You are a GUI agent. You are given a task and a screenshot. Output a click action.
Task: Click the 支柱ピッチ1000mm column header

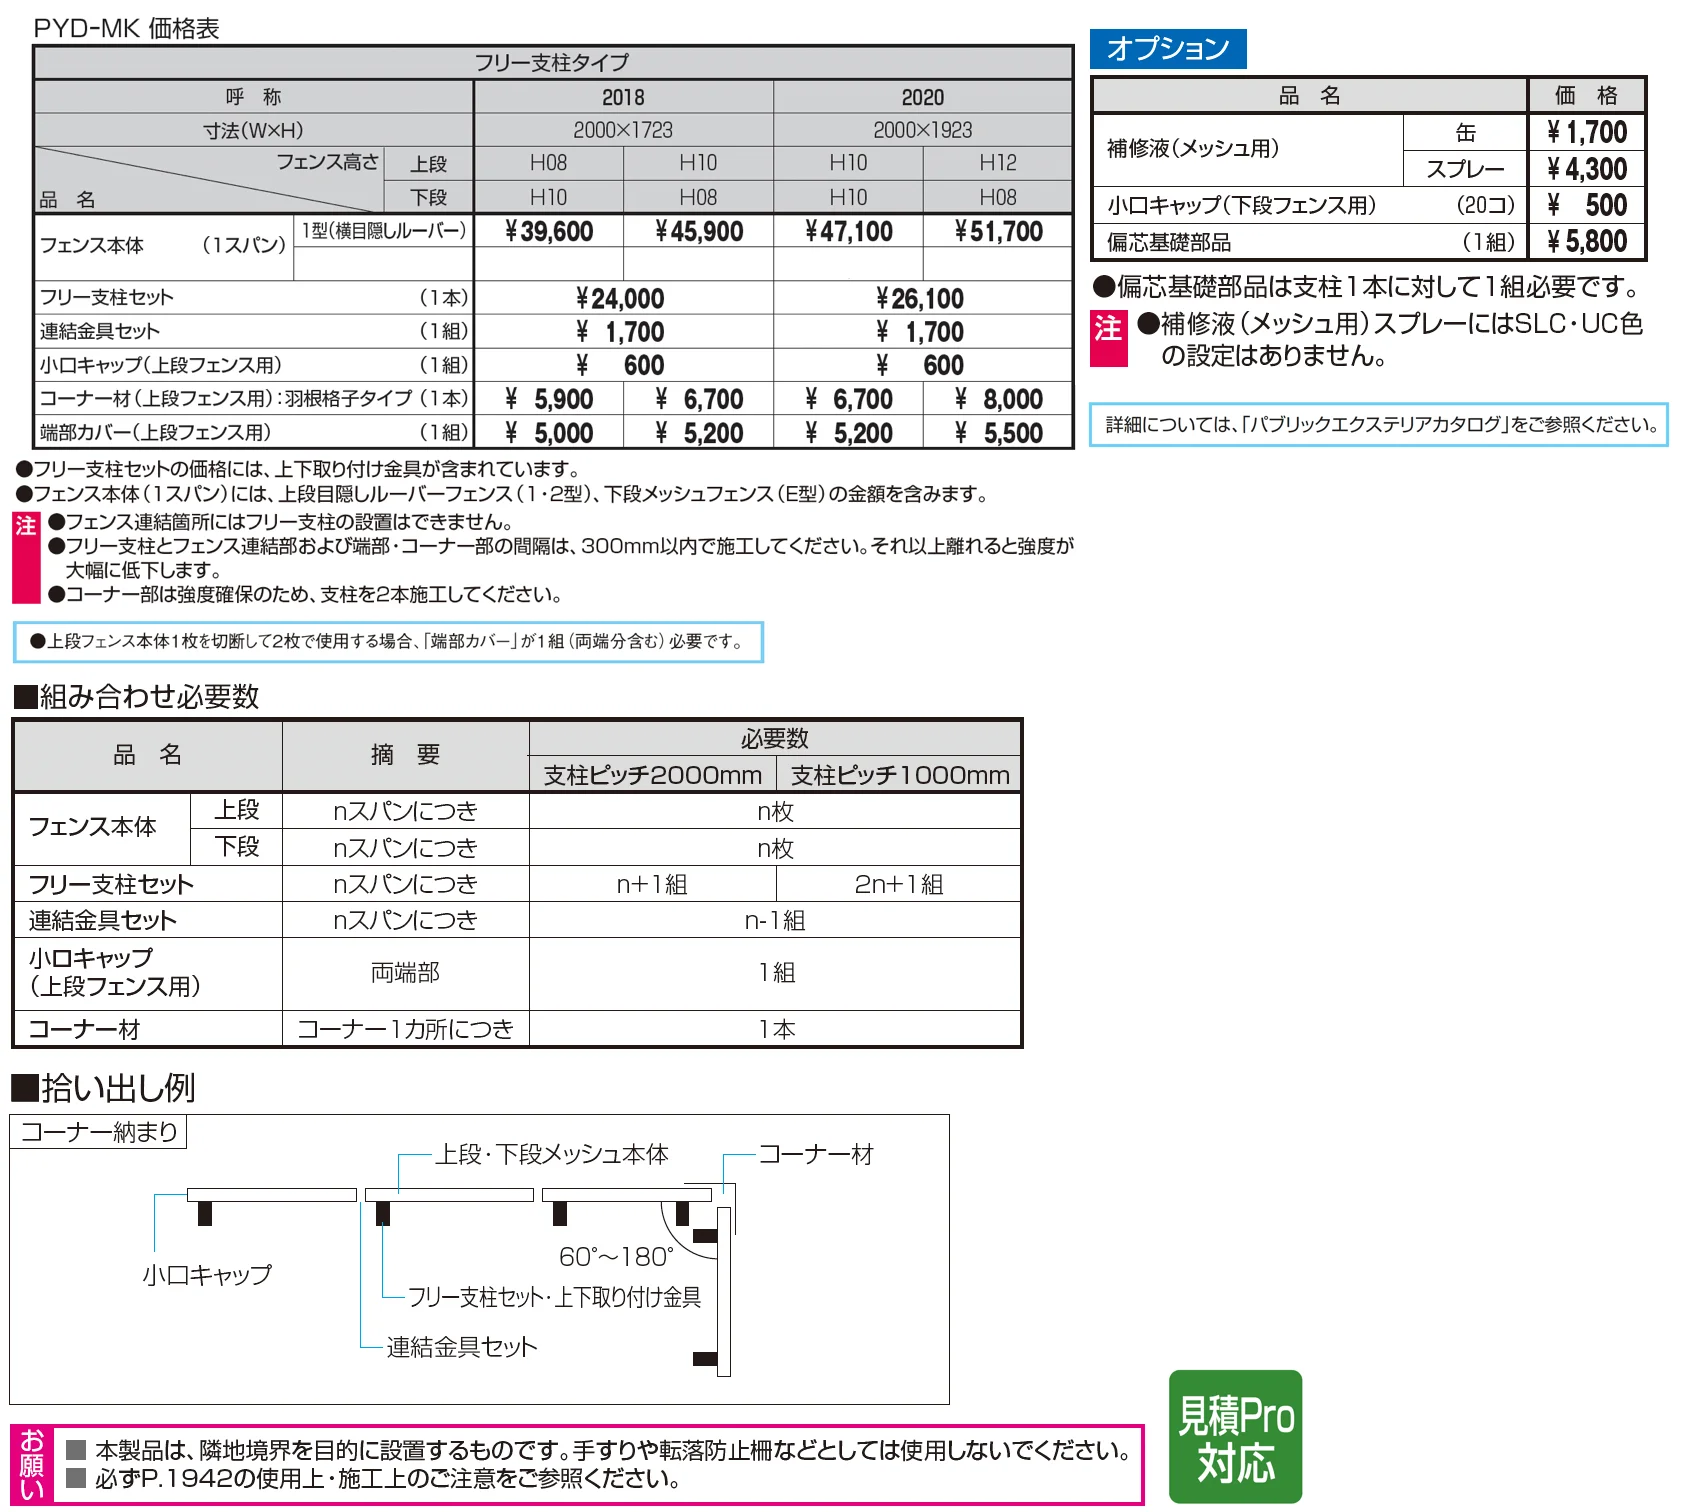pos(899,775)
